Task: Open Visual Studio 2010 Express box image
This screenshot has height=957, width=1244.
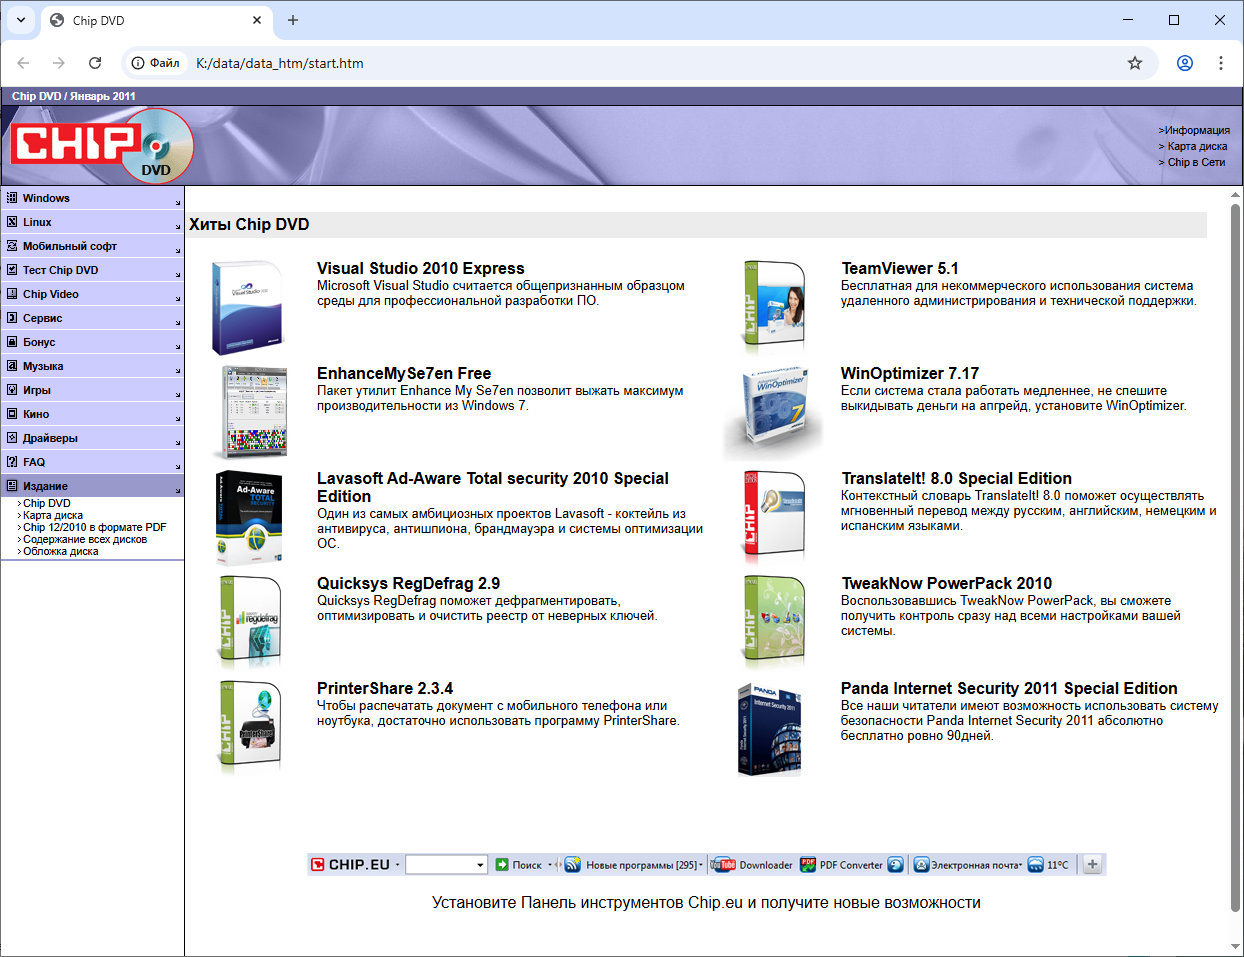Action: coord(248,308)
